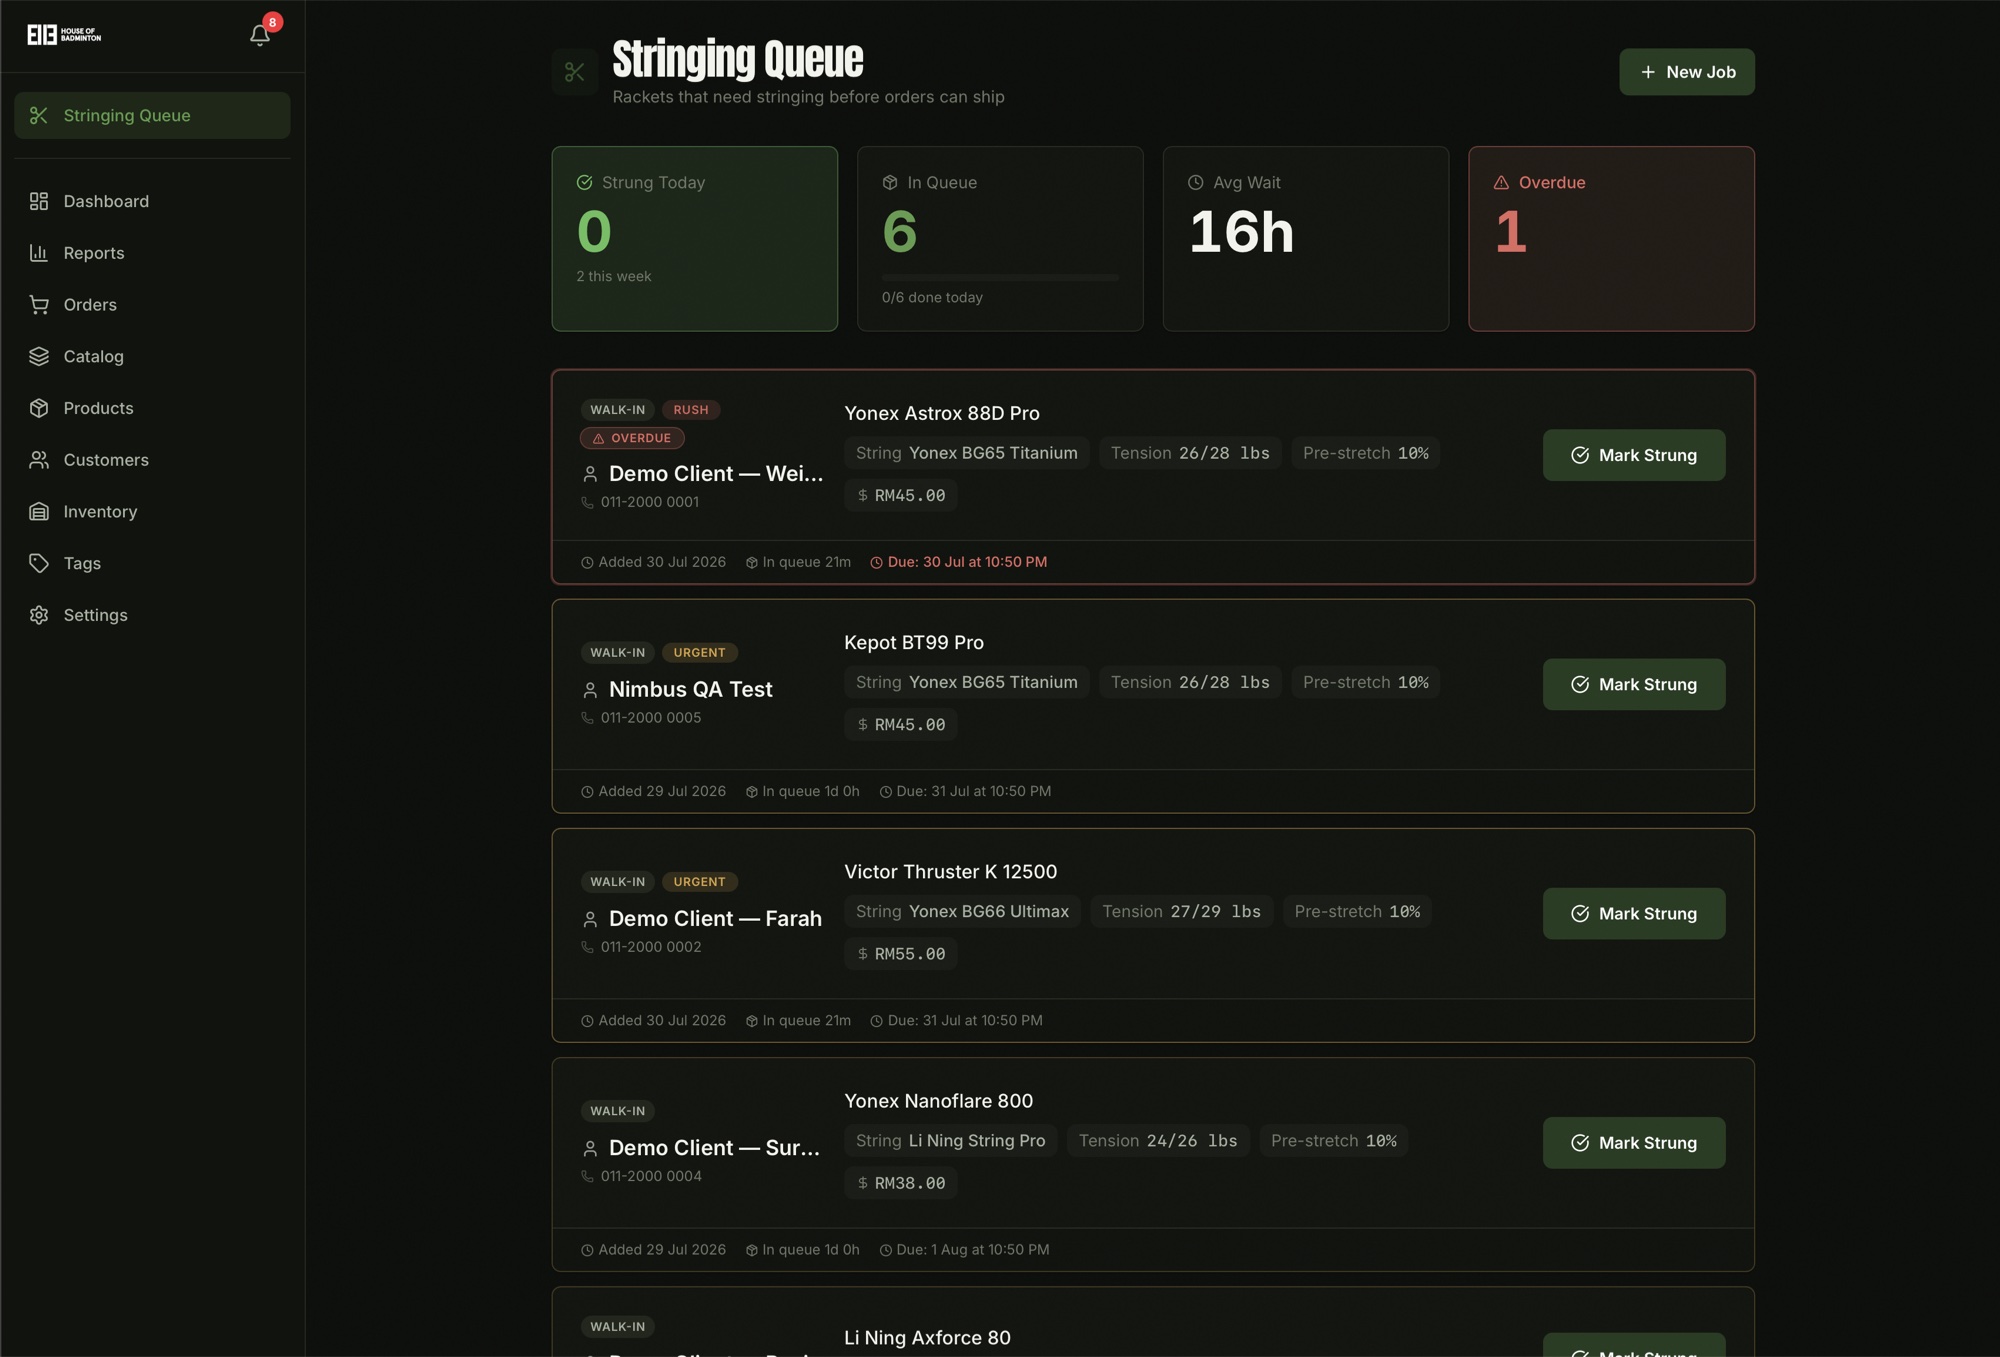
Task: Click the OVERDUE badge on first job
Action: 632,438
